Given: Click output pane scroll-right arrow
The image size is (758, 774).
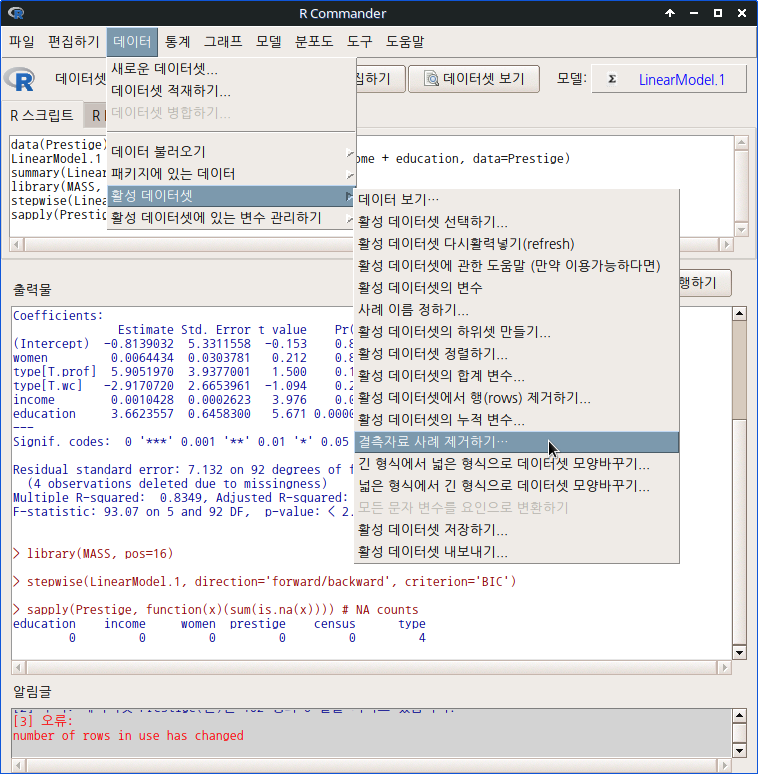Looking at the screenshot, I should pyautogui.click(x=724, y=668).
